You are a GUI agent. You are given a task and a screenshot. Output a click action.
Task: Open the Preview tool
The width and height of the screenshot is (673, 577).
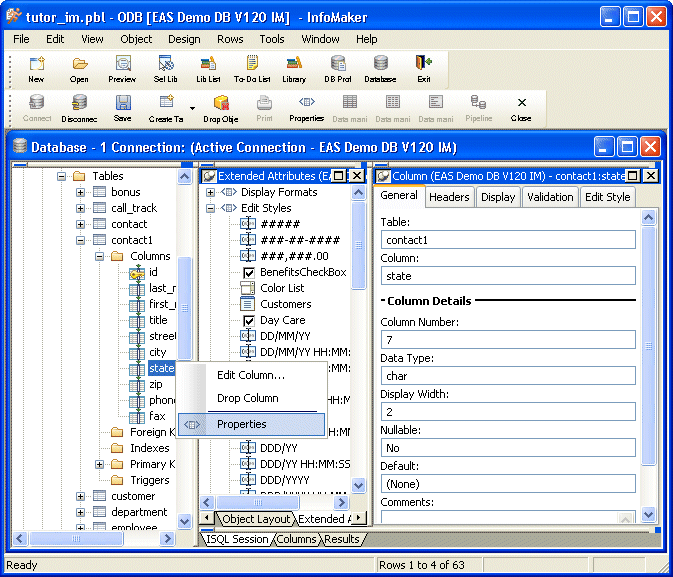122,69
